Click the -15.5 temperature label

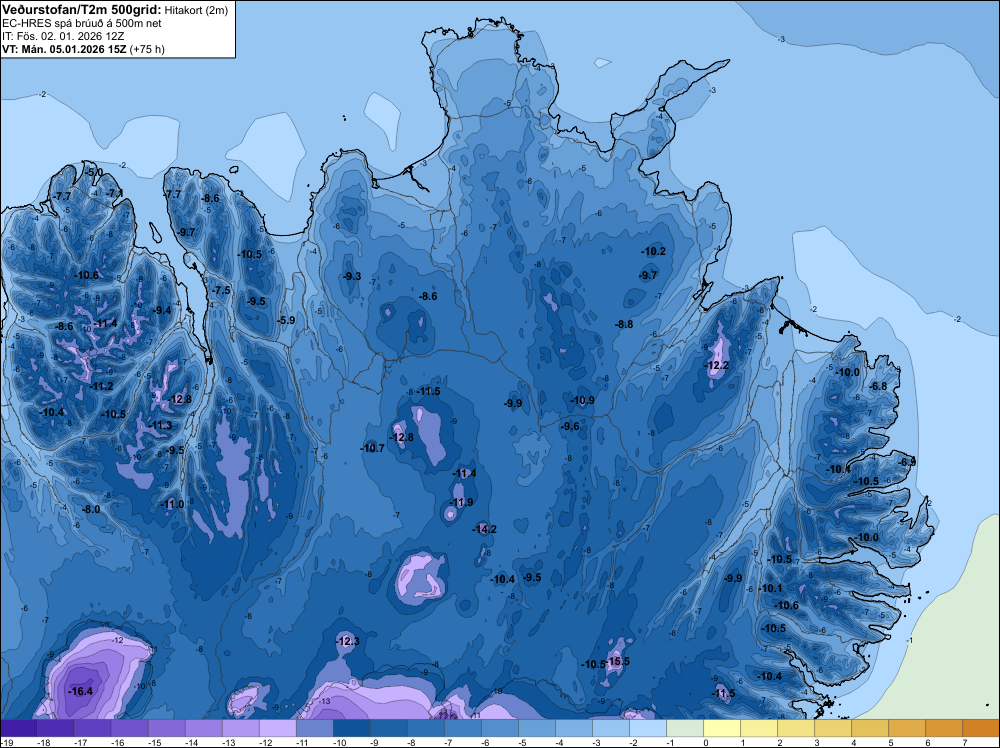click(617, 661)
